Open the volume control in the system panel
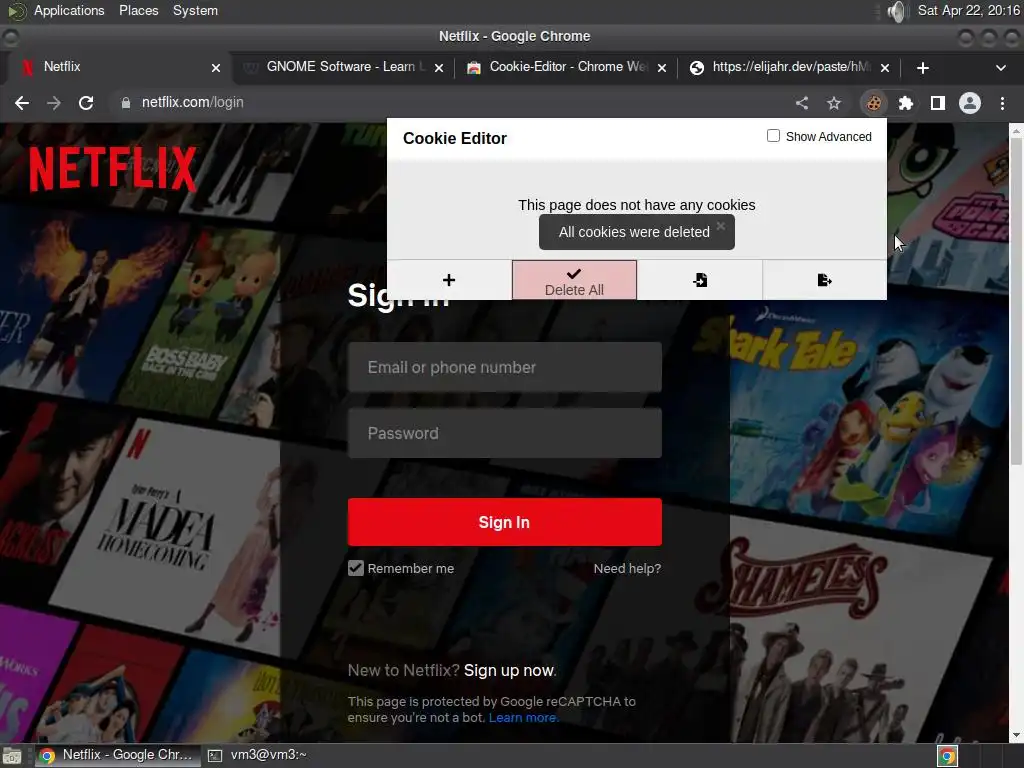 [898, 11]
